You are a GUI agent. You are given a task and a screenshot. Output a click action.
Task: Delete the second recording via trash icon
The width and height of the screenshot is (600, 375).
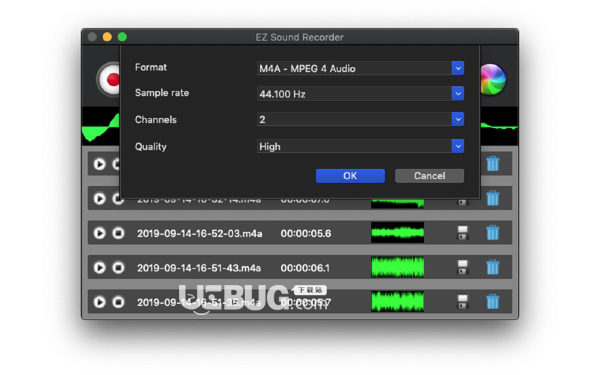pos(493,199)
